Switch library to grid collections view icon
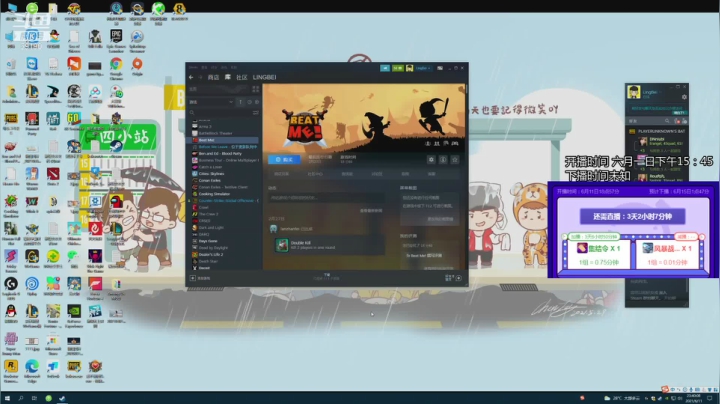The height and width of the screenshot is (404, 720). 255,89
